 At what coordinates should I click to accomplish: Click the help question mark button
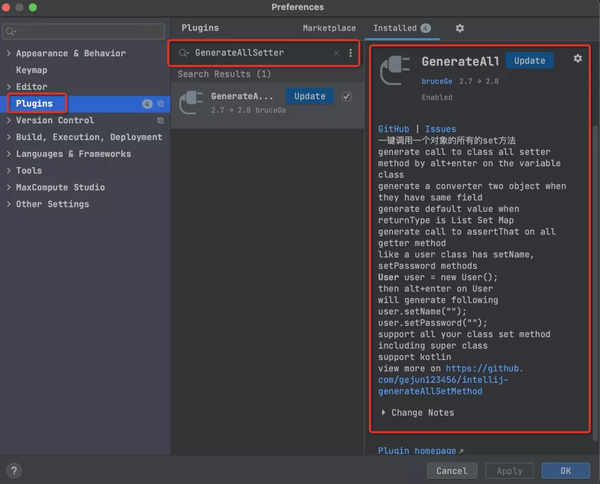point(14,470)
